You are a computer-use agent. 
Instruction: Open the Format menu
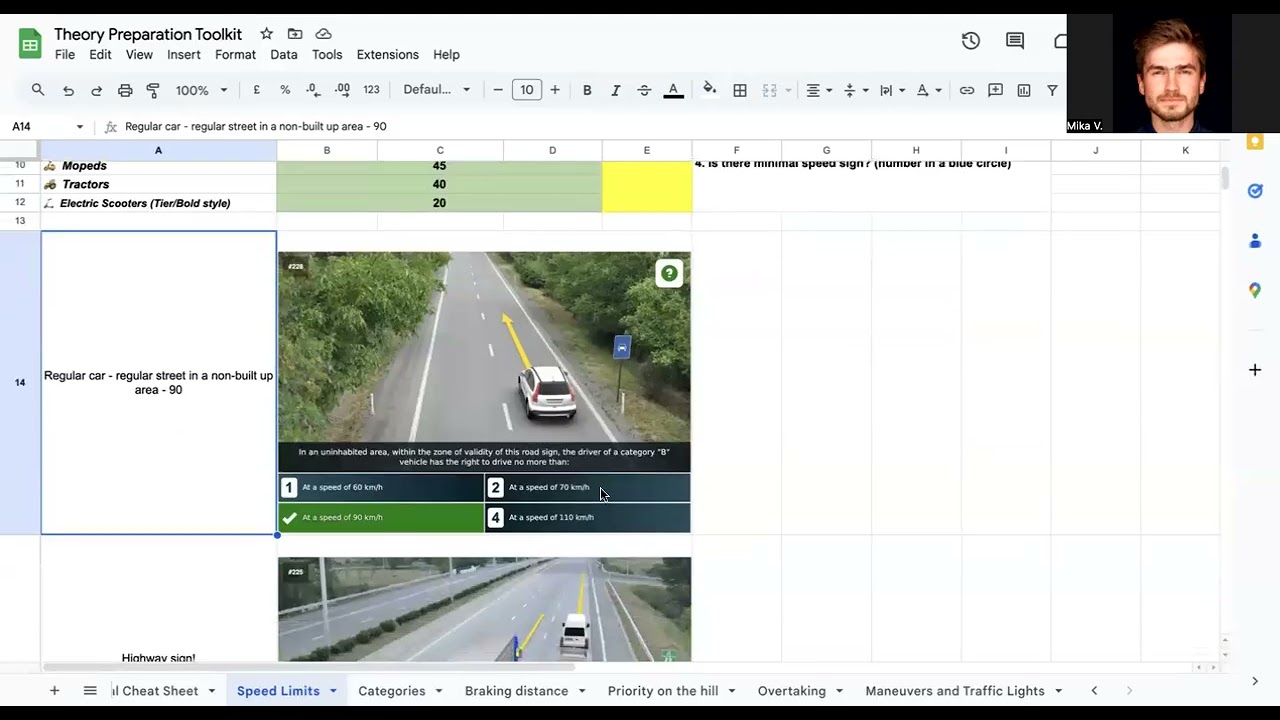coord(235,55)
